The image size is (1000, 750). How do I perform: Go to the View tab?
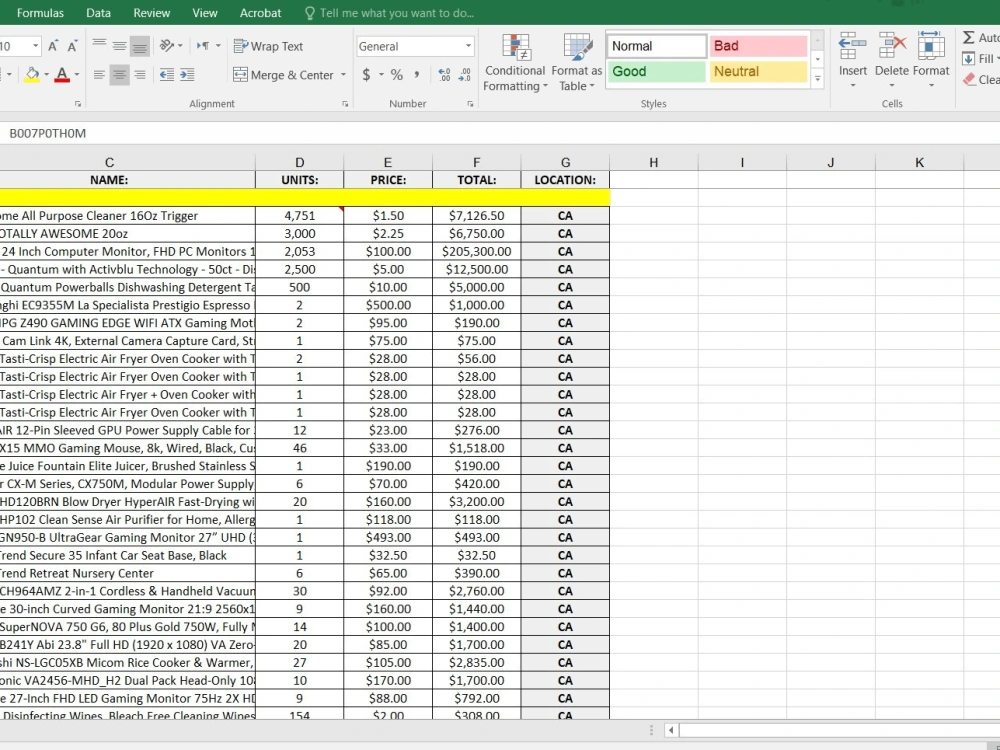[x=205, y=13]
